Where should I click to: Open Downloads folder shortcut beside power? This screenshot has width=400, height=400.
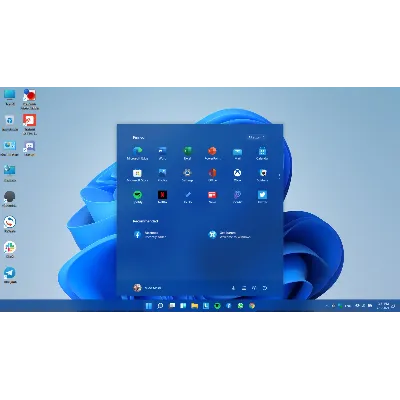(x=233, y=288)
